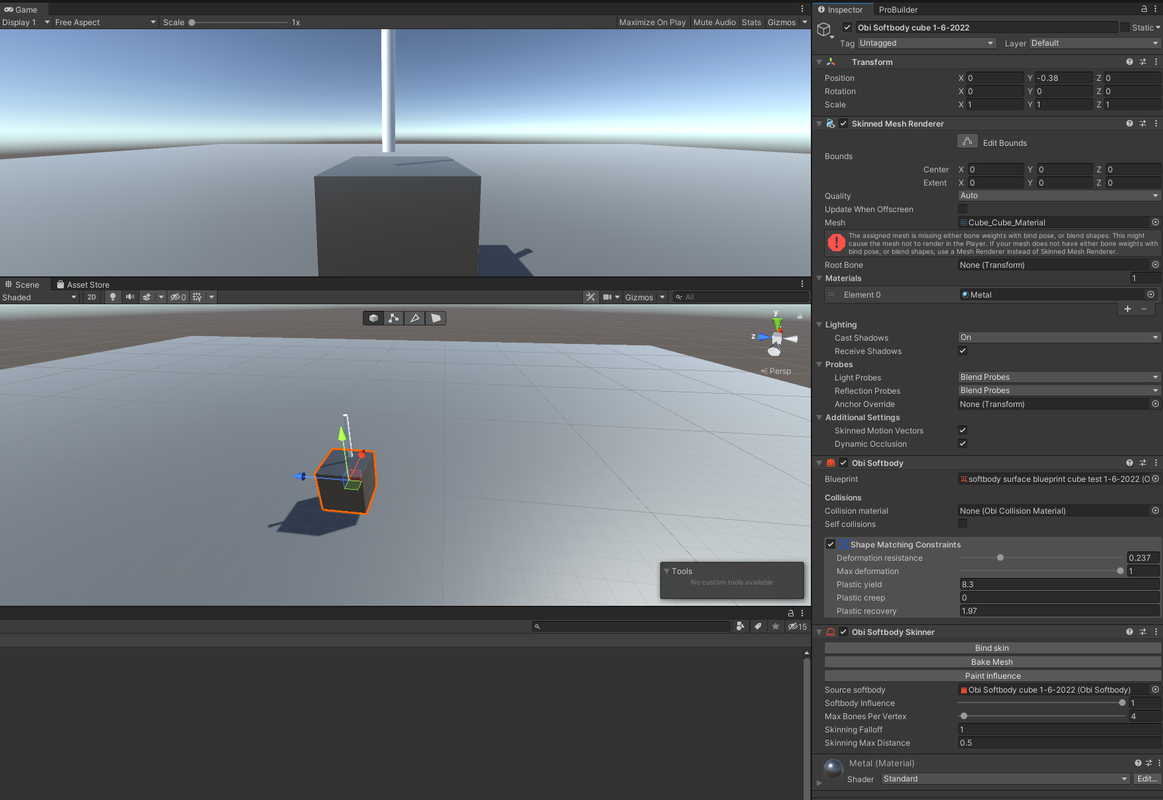Lock the Inspector panel with padlock icon

(1144, 9)
